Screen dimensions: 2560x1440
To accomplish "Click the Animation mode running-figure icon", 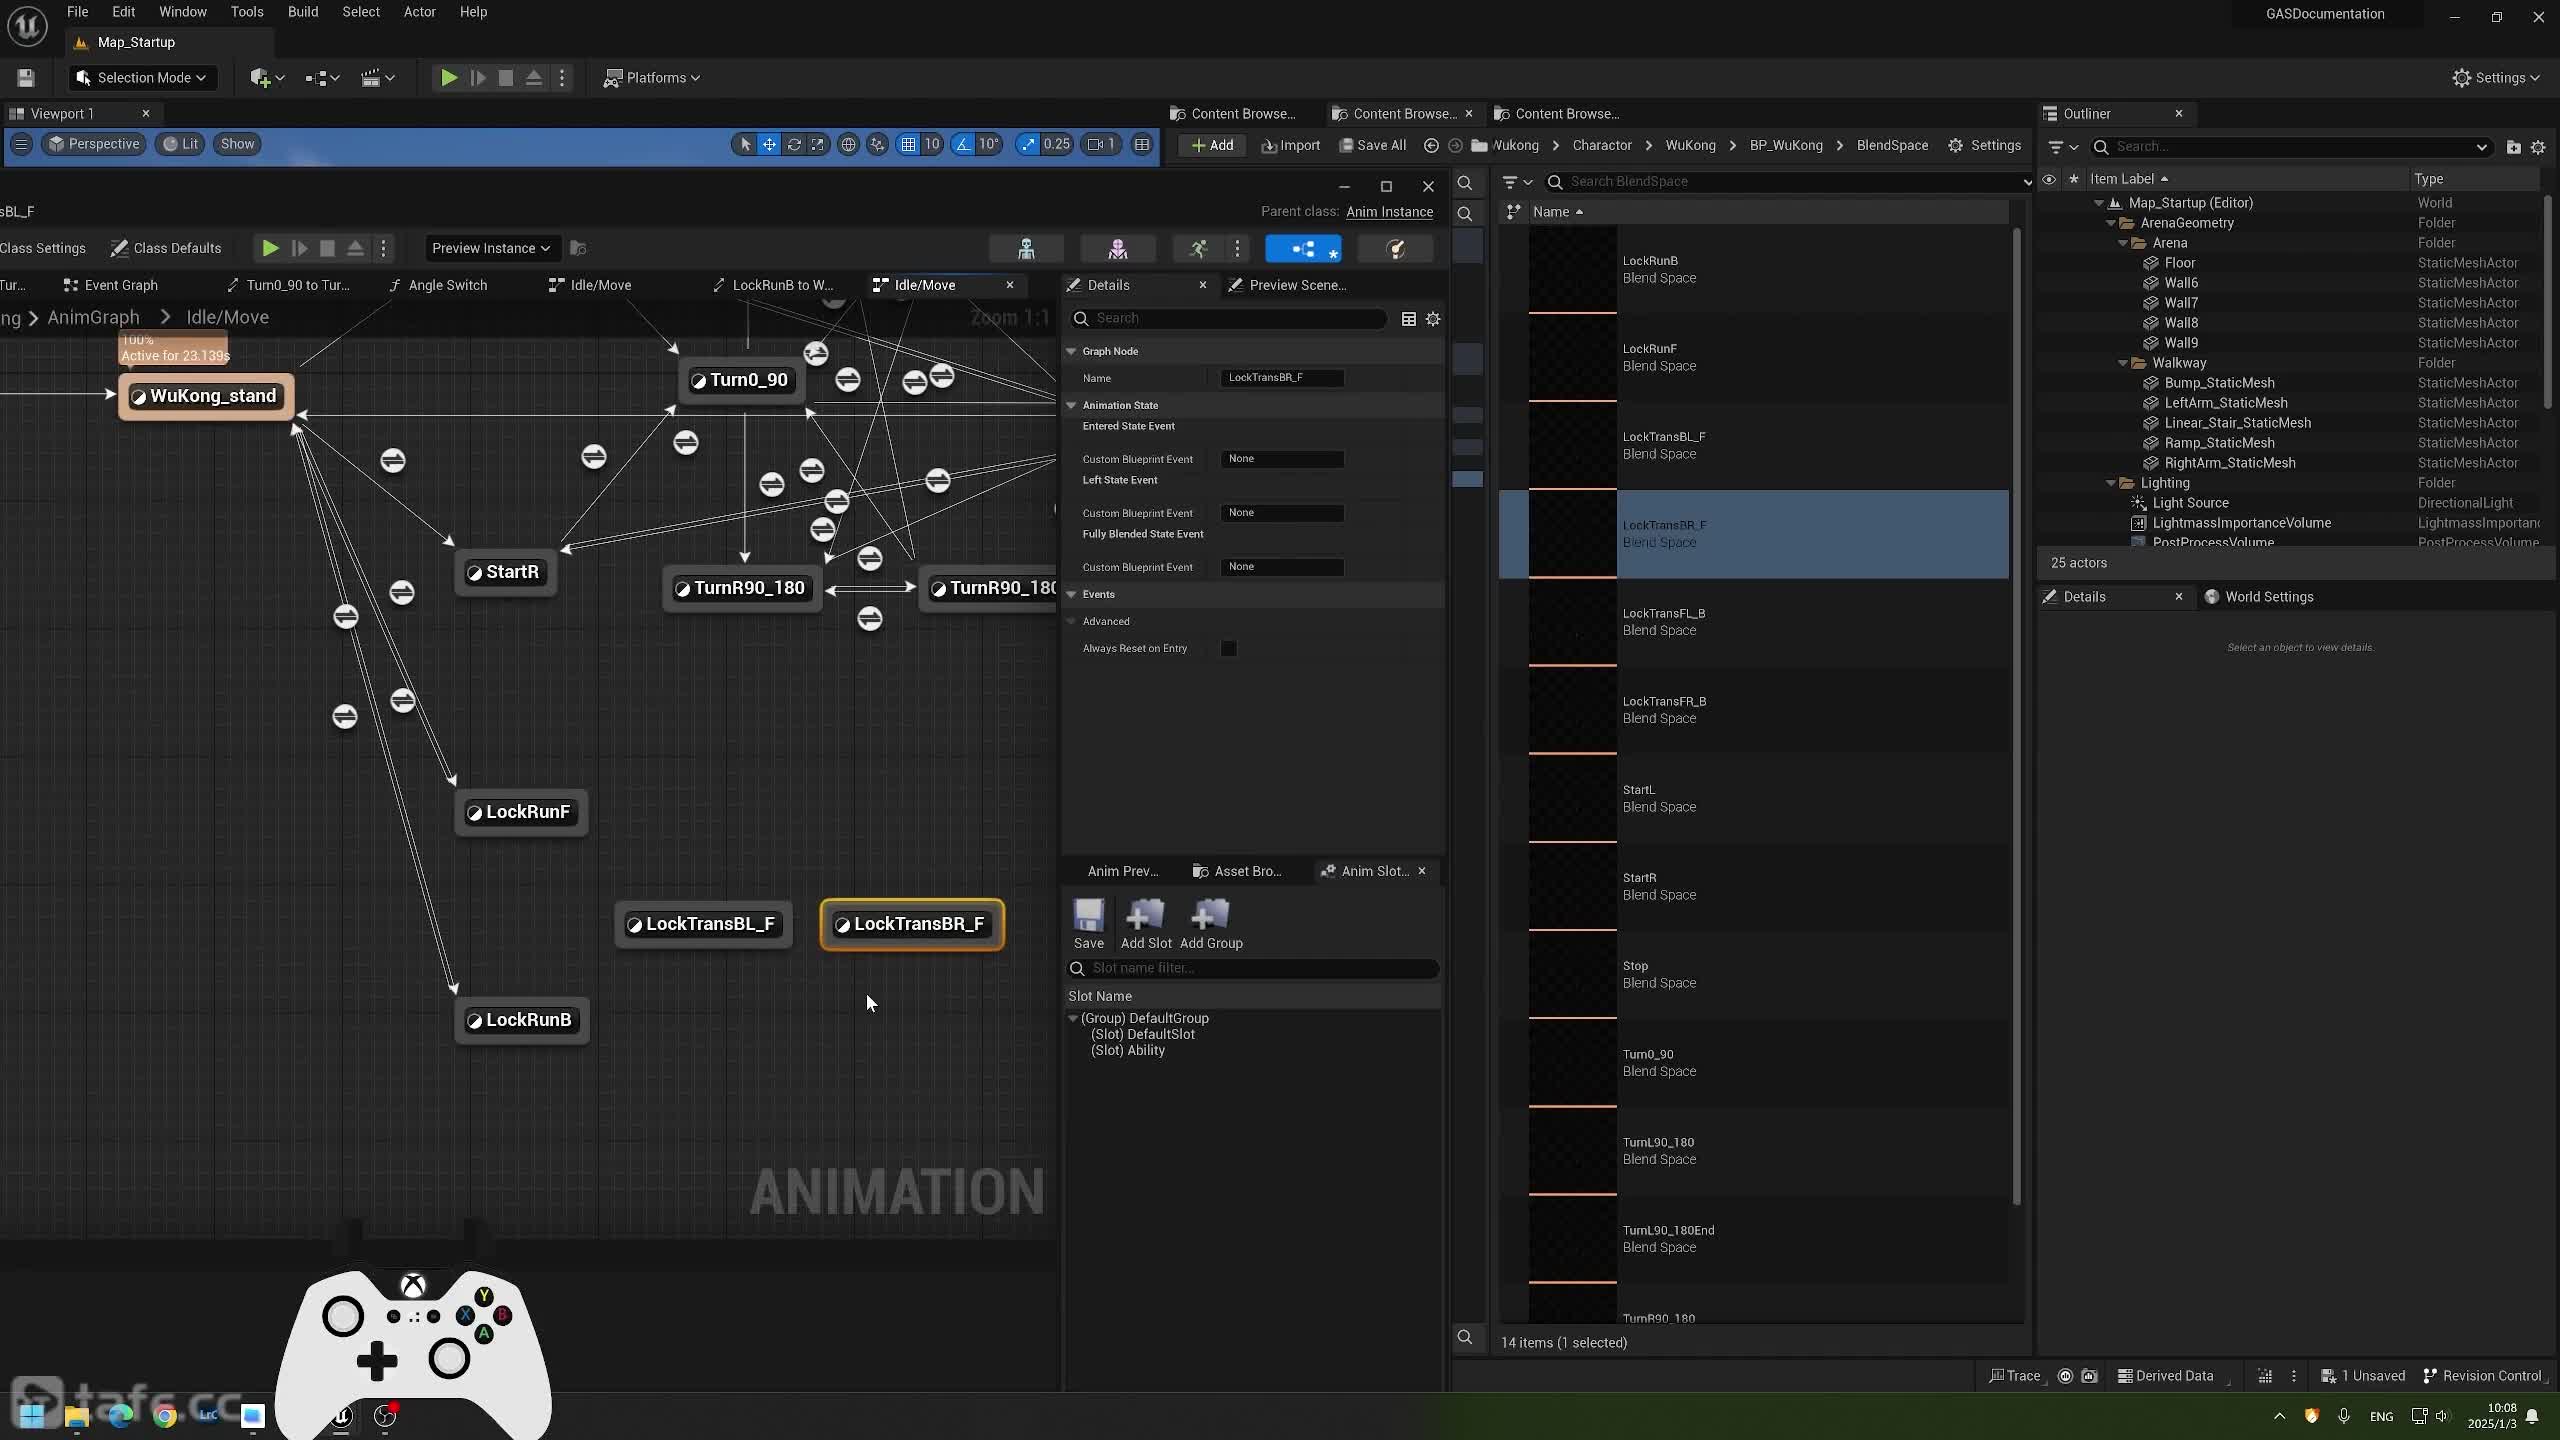I will 1198,249.
